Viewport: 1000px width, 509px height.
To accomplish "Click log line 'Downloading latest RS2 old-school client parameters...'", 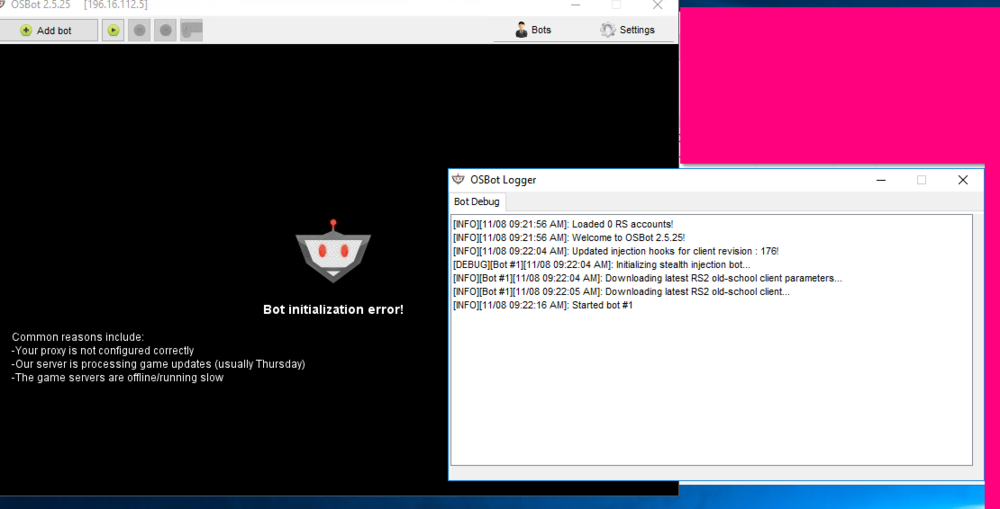I will click(647, 278).
